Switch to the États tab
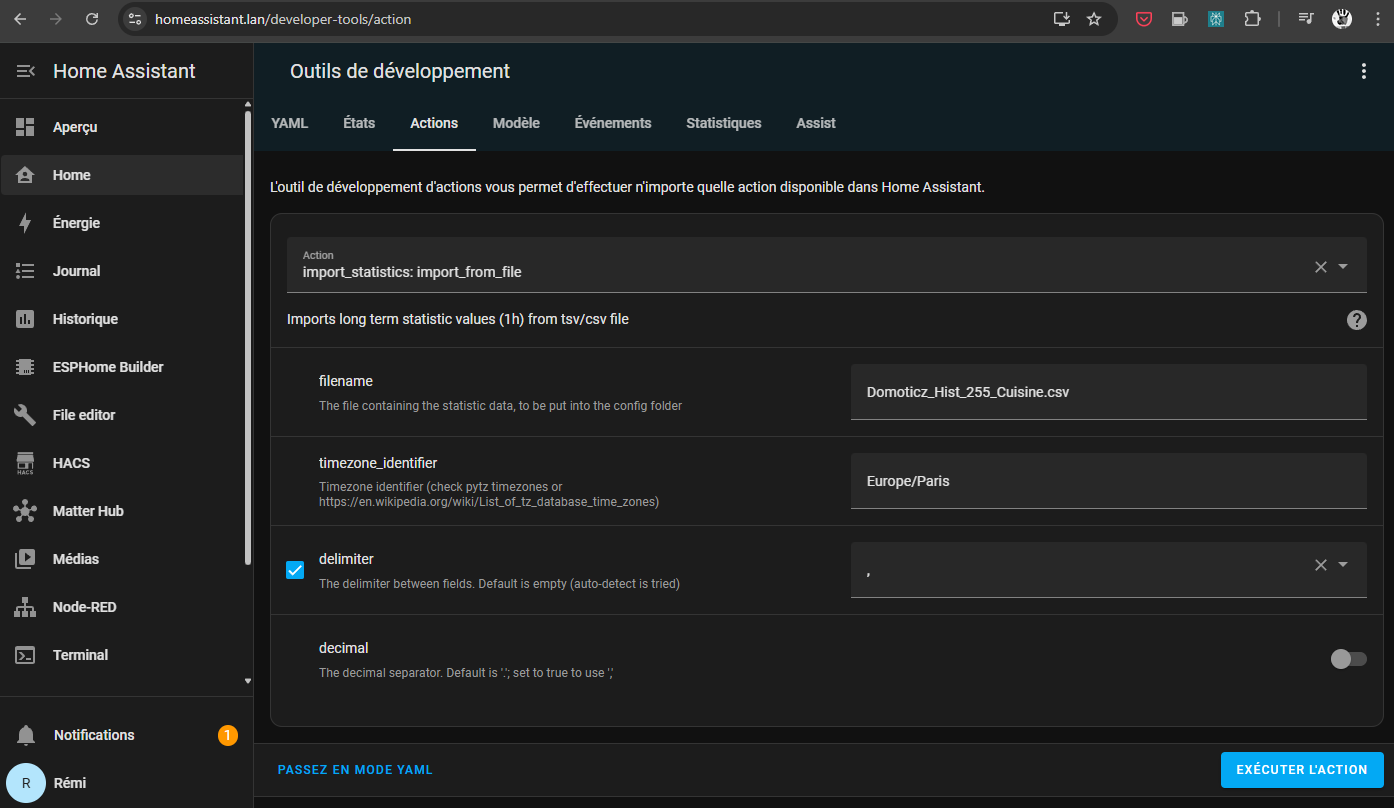The height and width of the screenshot is (808, 1394). click(x=359, y=123)
